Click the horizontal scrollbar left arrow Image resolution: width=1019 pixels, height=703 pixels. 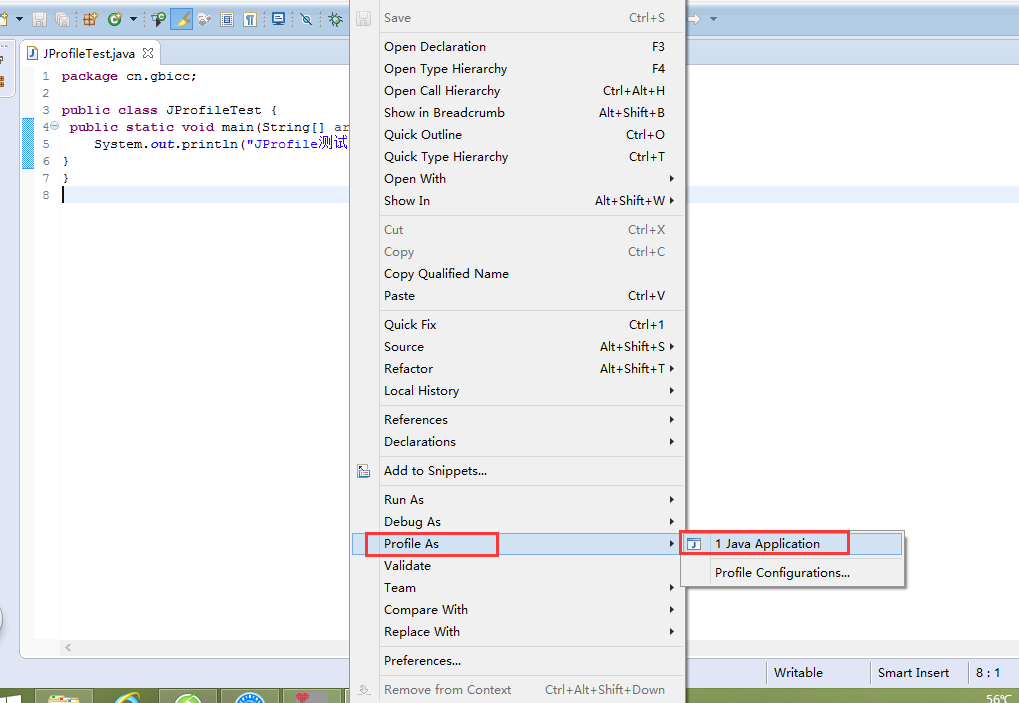67,647
